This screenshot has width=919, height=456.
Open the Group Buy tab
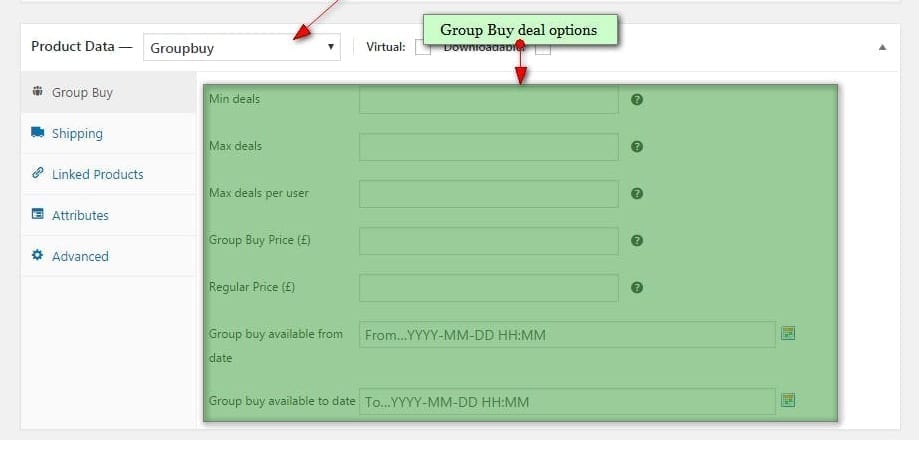pos(108,93)
